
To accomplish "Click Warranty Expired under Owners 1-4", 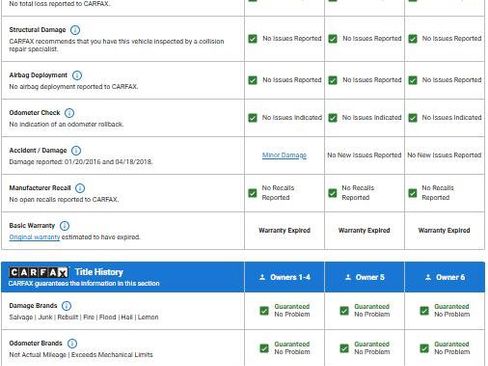I will (x=284, y=230).
